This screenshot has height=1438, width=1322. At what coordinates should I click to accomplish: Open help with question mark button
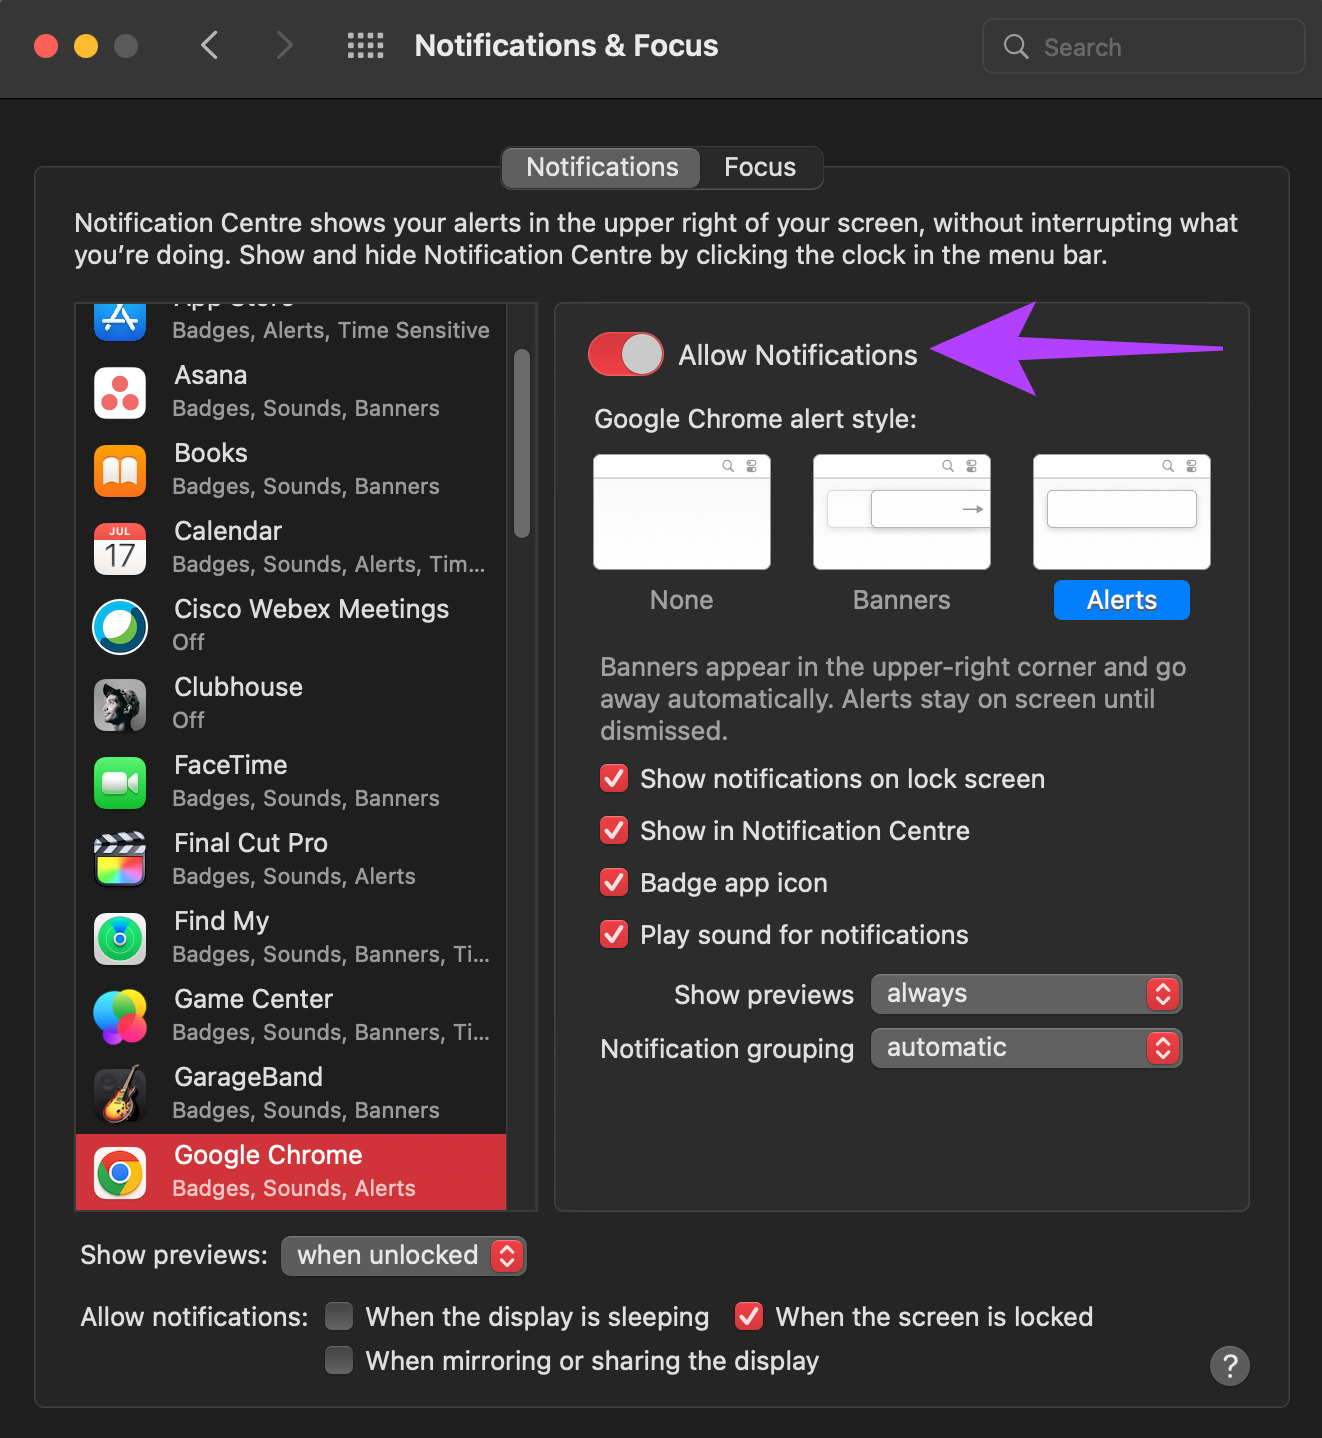click(x=1230, y=1365)
